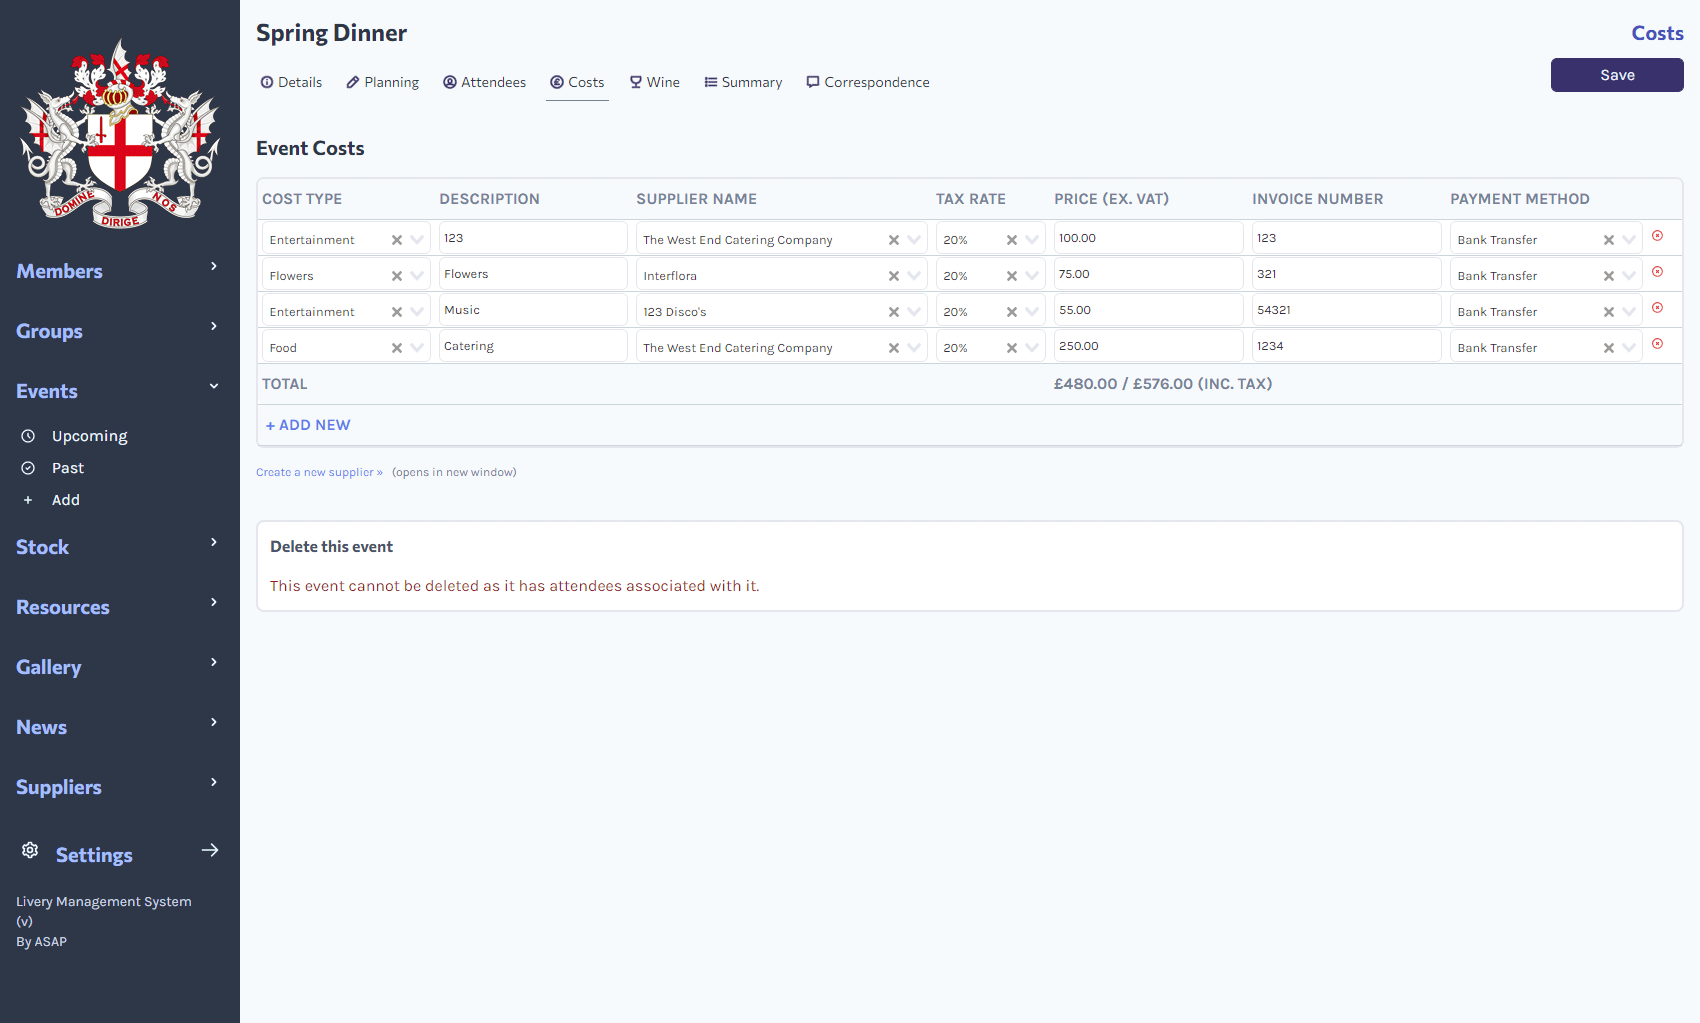Screen dimensions: 1700x1023
Task: Delete the Flowers cost row
Action: pyautogui.click(x=1659, y=272)
